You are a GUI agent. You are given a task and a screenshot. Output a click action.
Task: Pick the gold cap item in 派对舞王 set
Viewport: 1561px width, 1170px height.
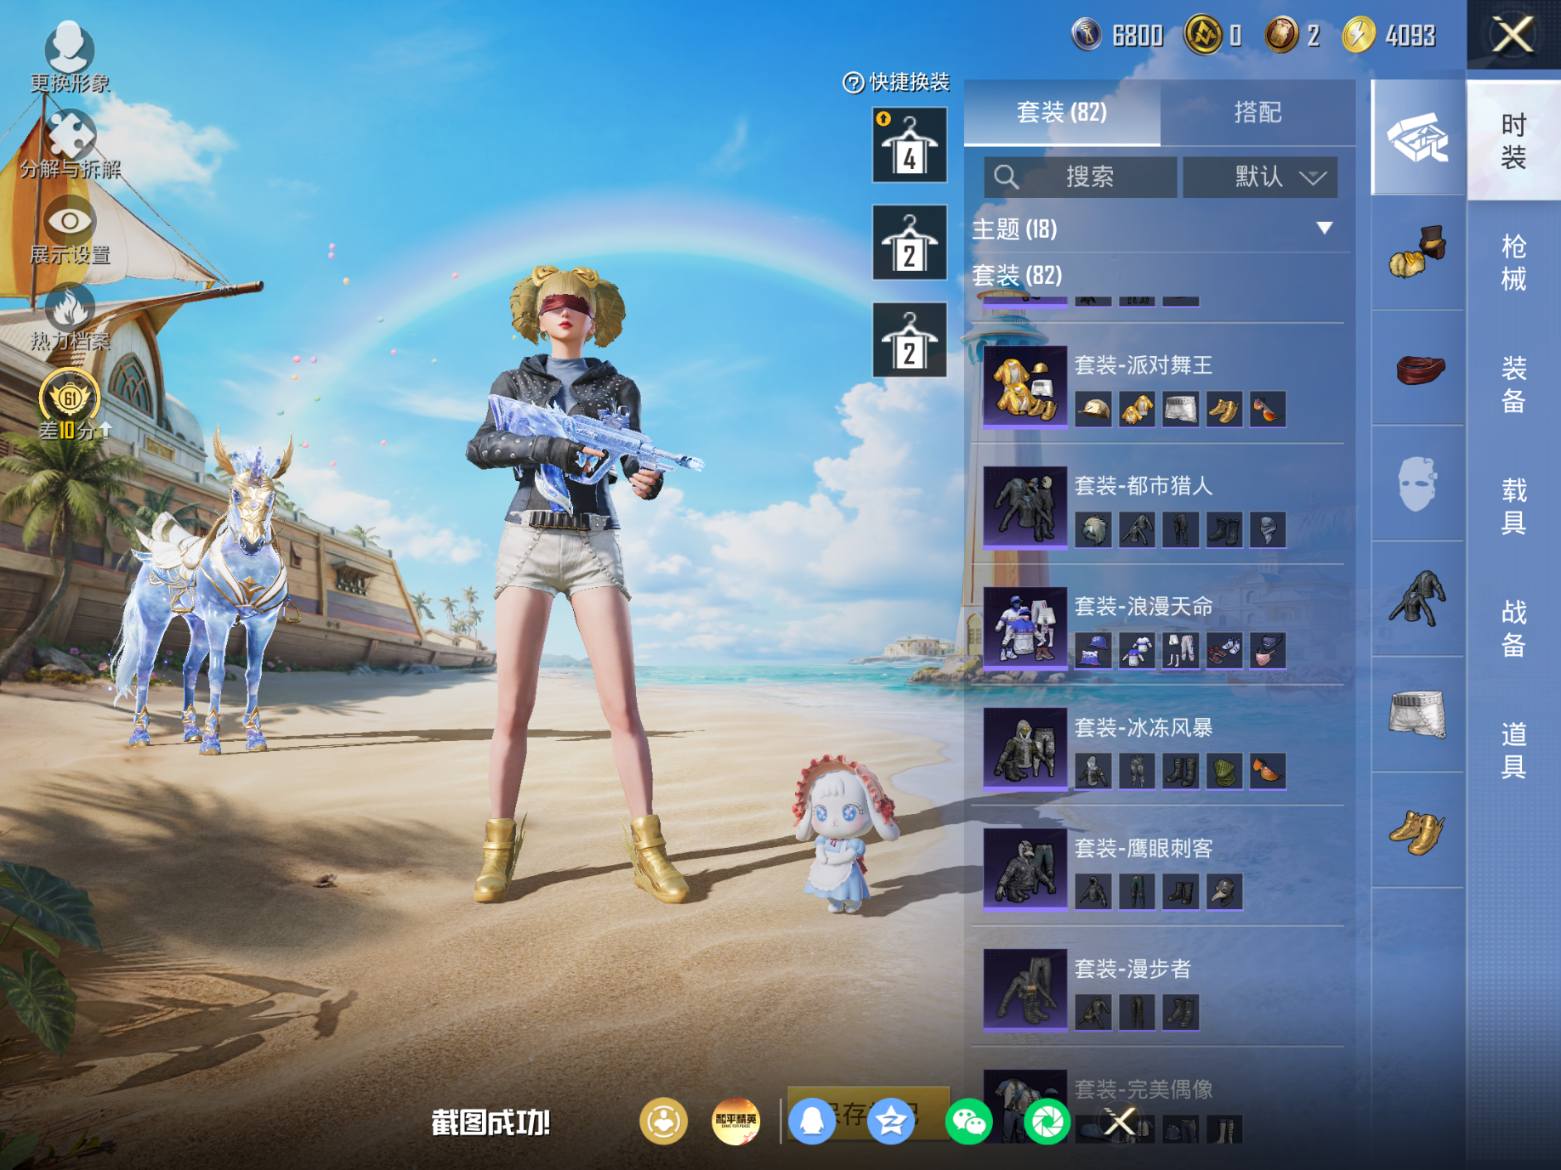point(1093,409)
